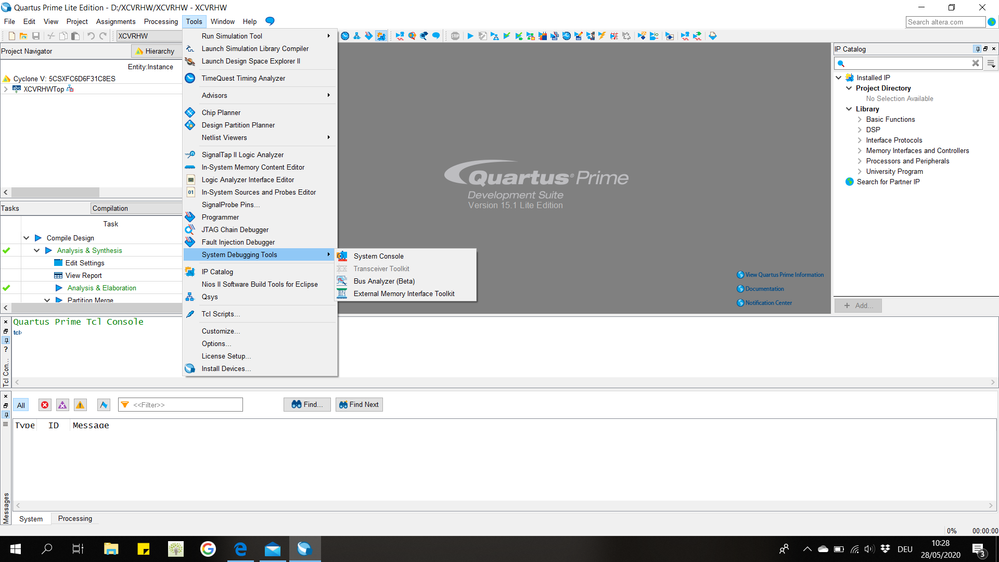The width and height of the screenshot is (999, 562).
Task: Toggle critical warning messages filter (purple triangle)
Action: point(62,405)
